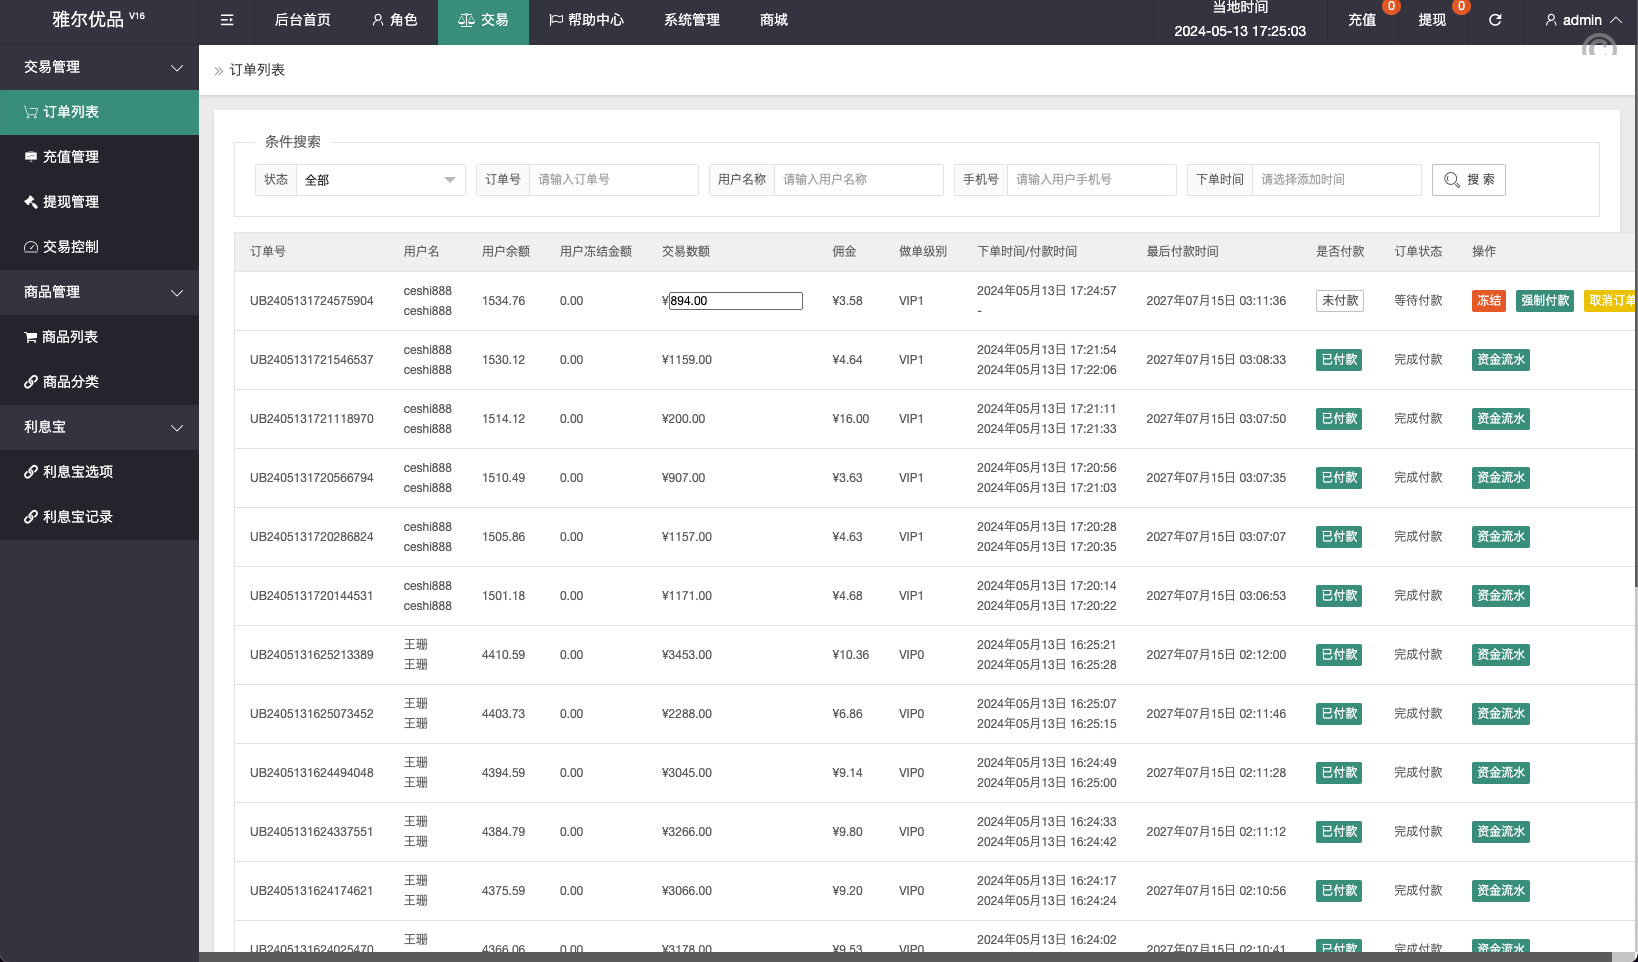
Task: Open 商品分类 in the sidebar
Action: coord(70,382)
